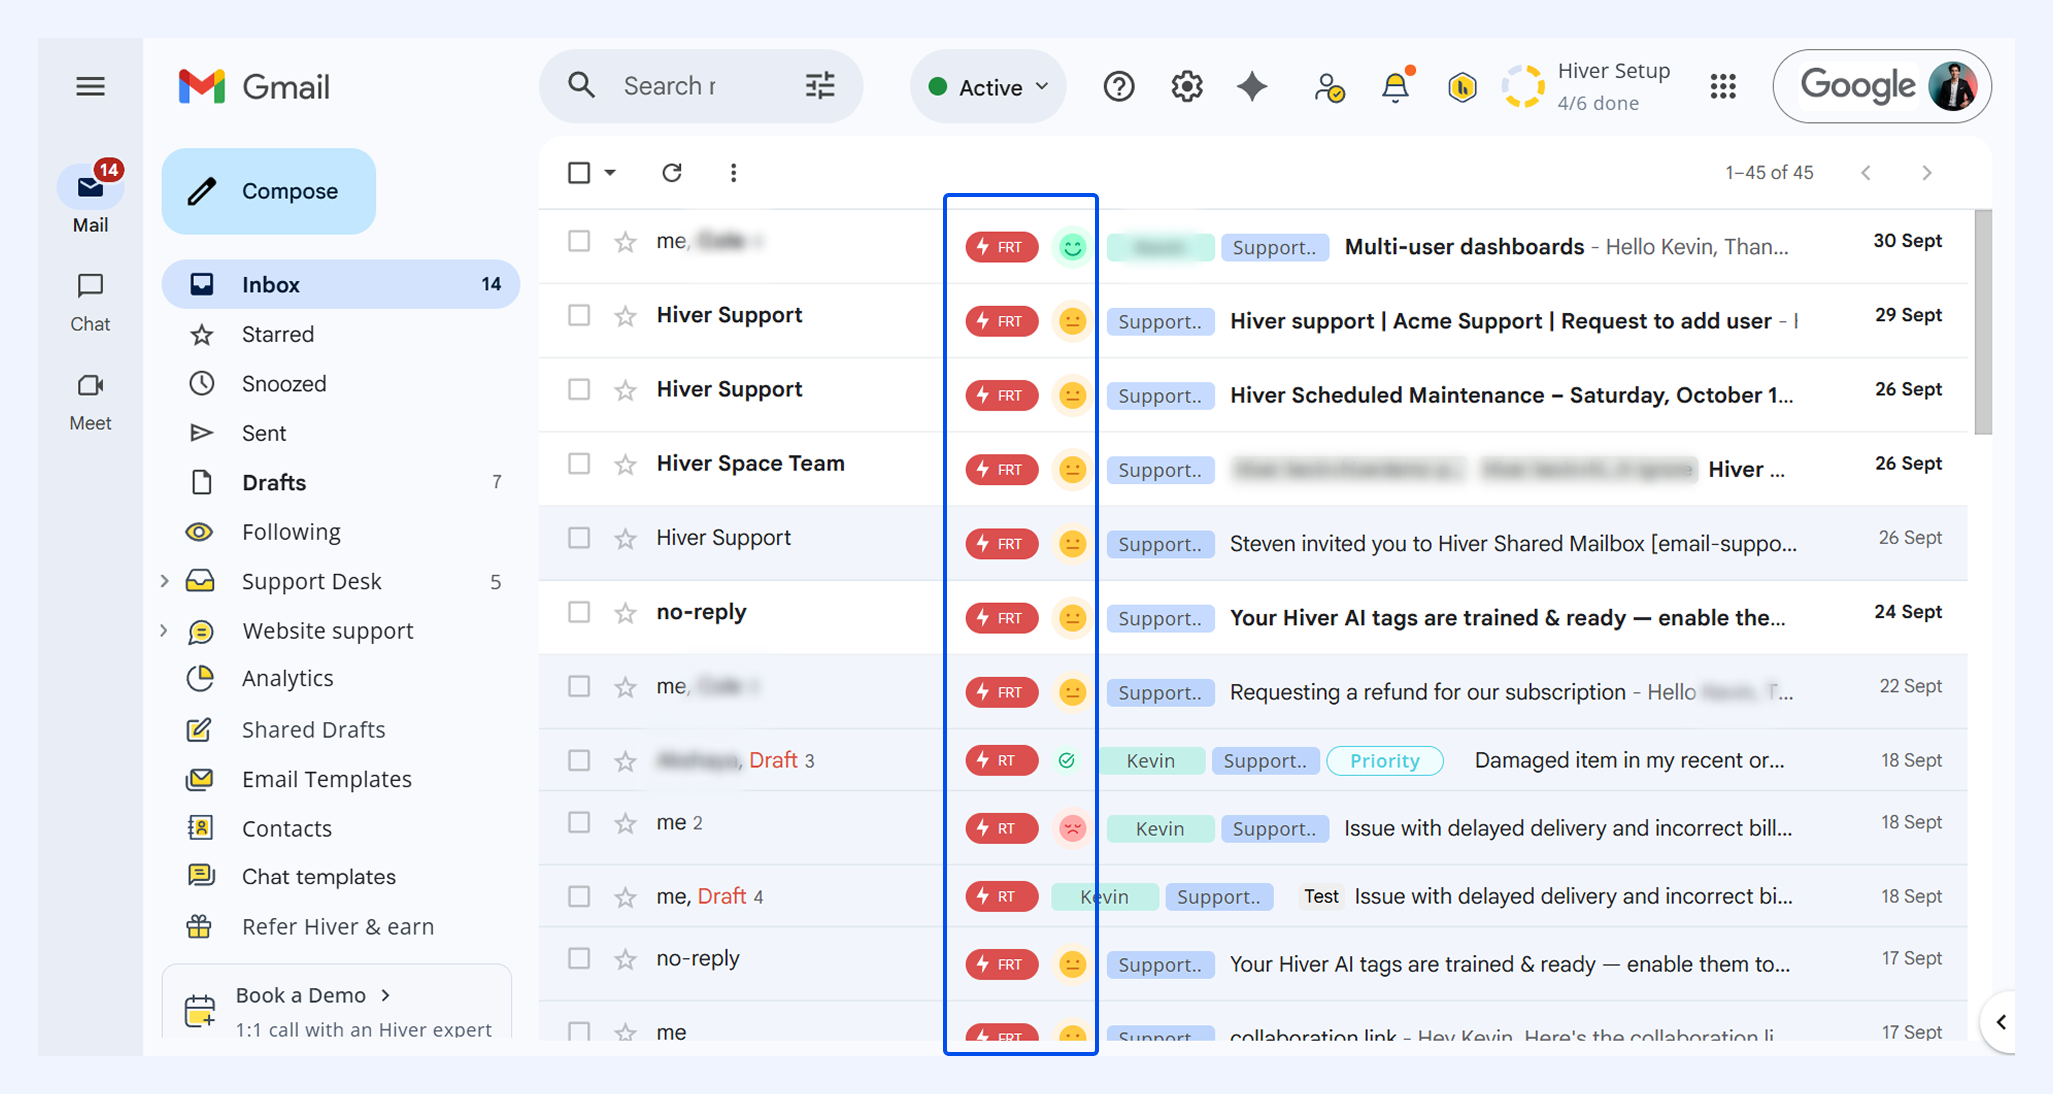Select the Request to add user email checkbox

pos(579,315)
